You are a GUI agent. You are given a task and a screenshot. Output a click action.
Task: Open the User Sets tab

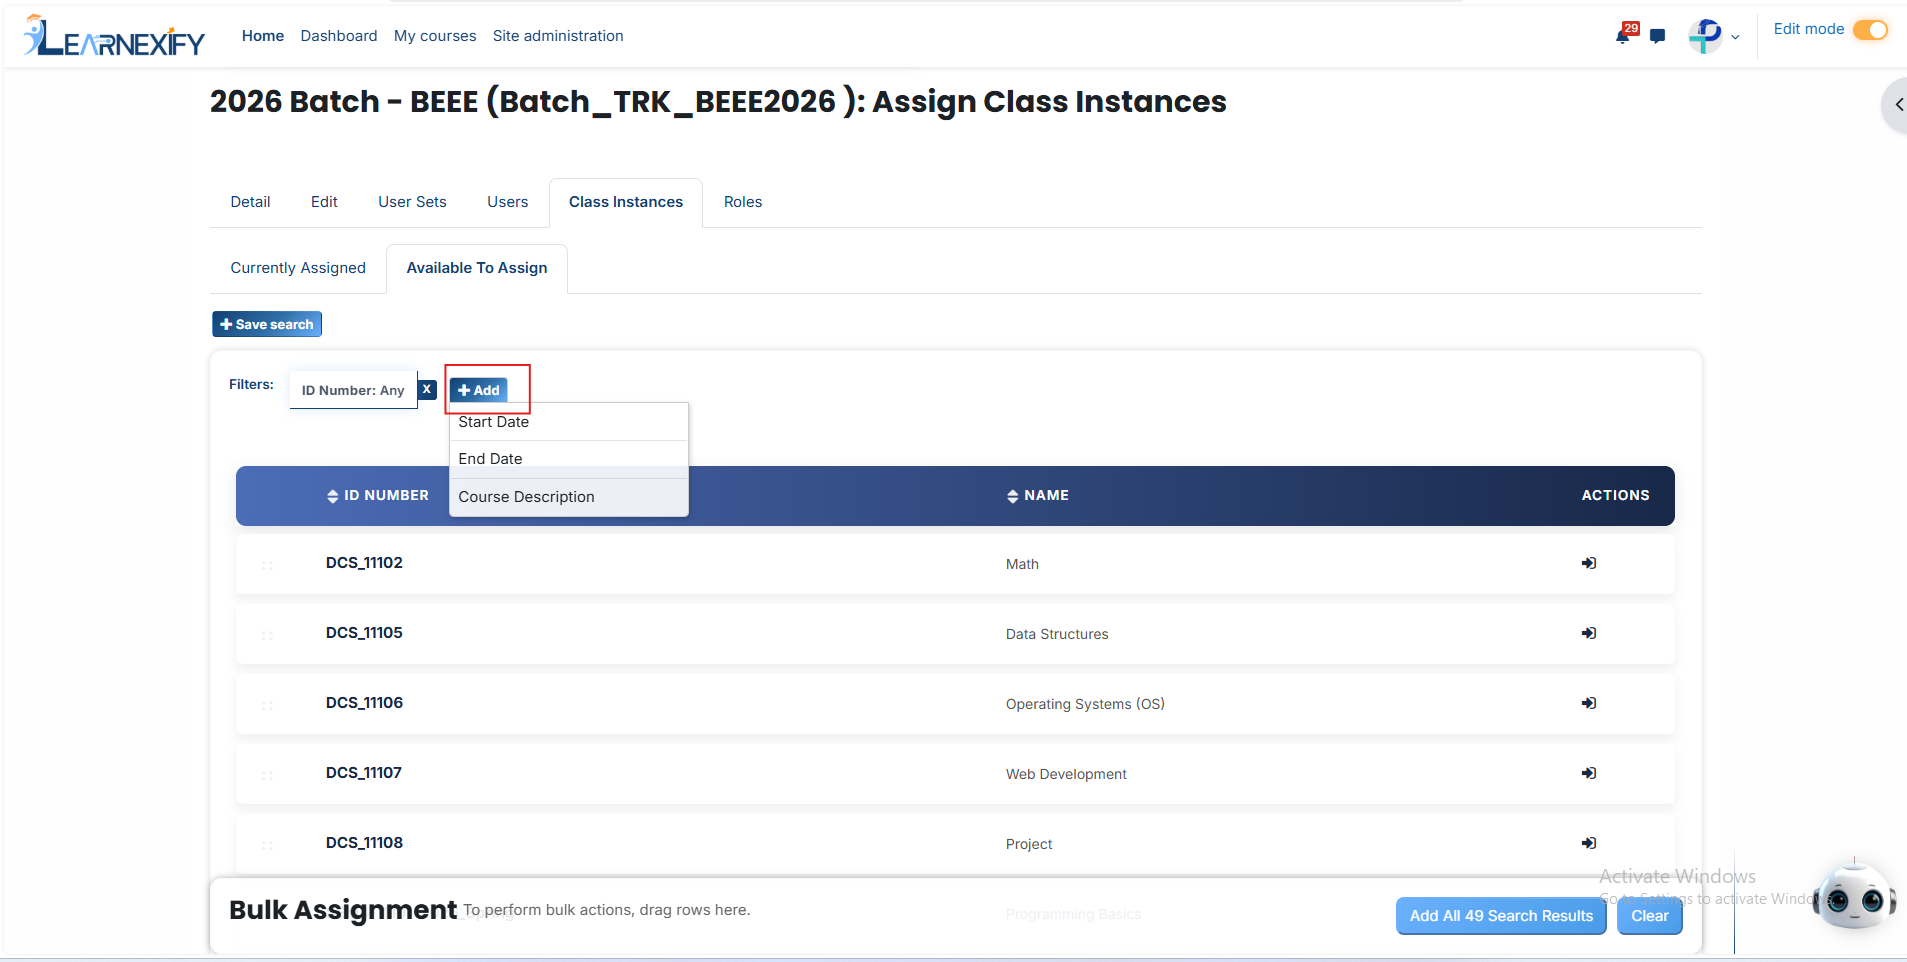click(x=412, y=202)
